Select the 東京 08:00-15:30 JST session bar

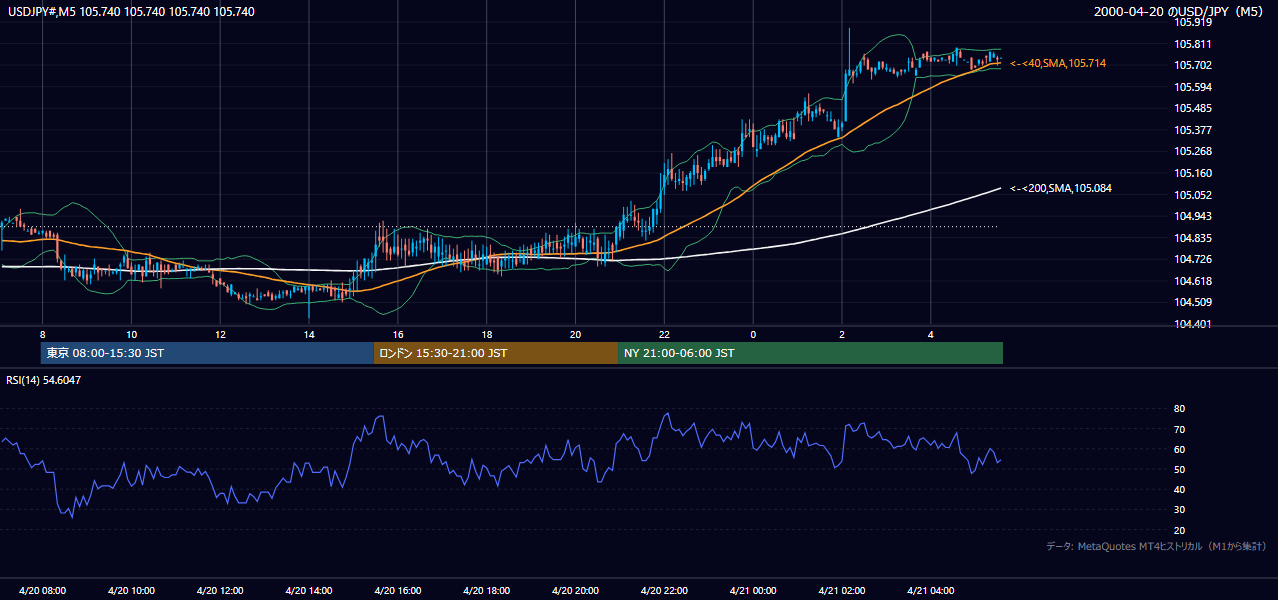pos(207,353)
